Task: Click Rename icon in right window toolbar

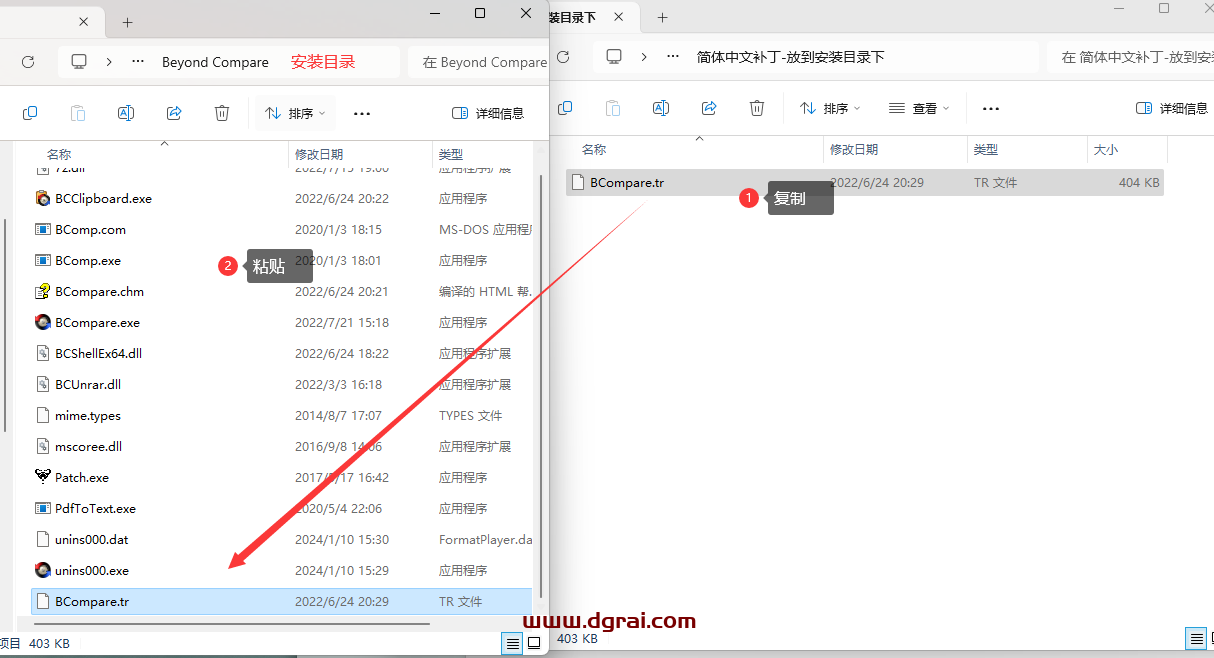Action: 661,108
